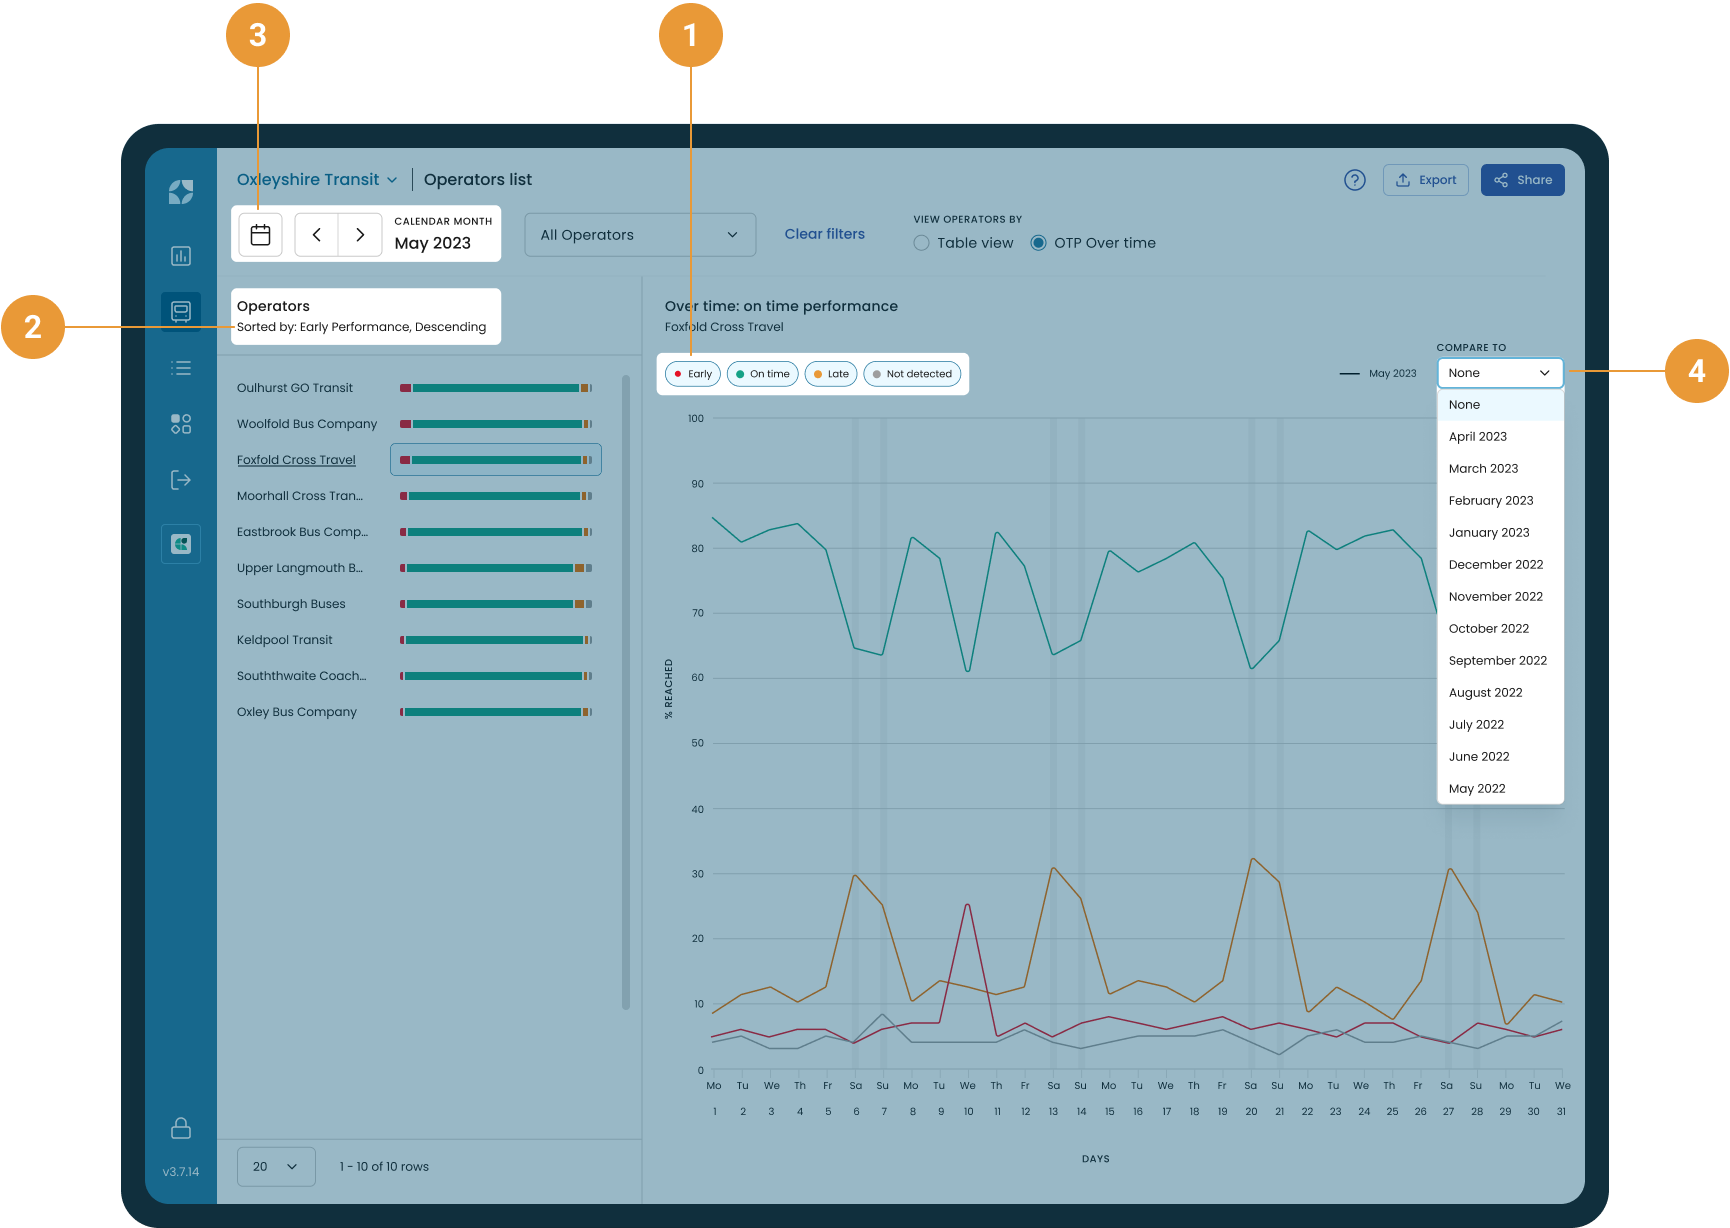Image resolution: width=1730 pixels, height=1228 pixels.
Task: Choose July 2022 in compare list
Action: 1500,725
